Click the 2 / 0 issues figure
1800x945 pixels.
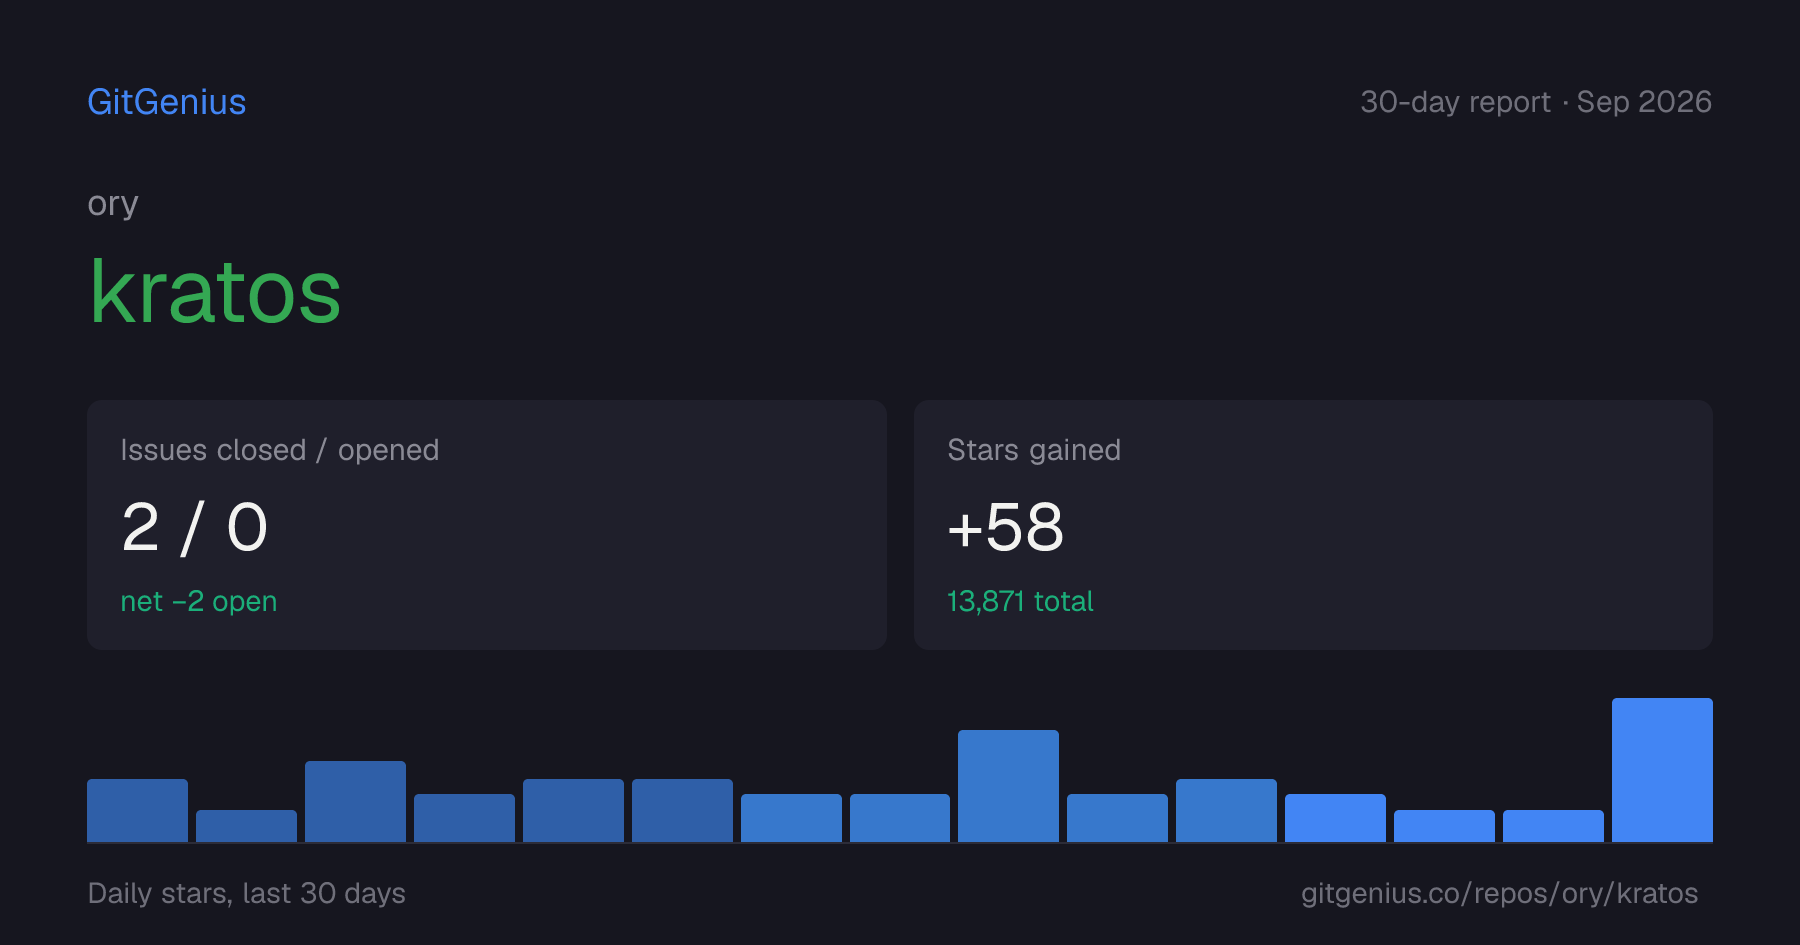tap(194, 527)
